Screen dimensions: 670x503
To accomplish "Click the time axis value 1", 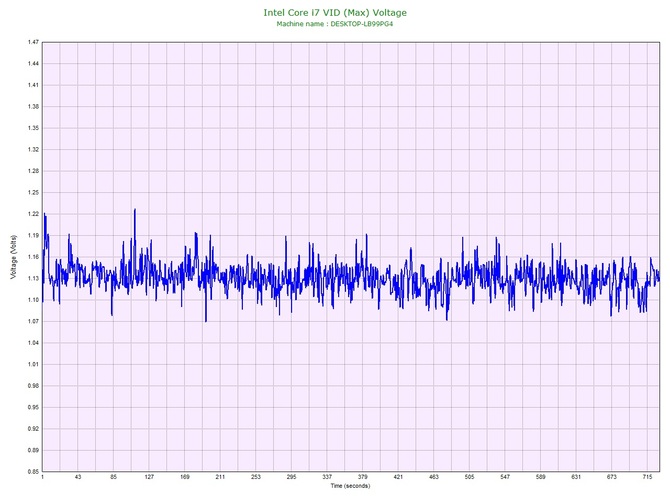I will tap(42, 477).
